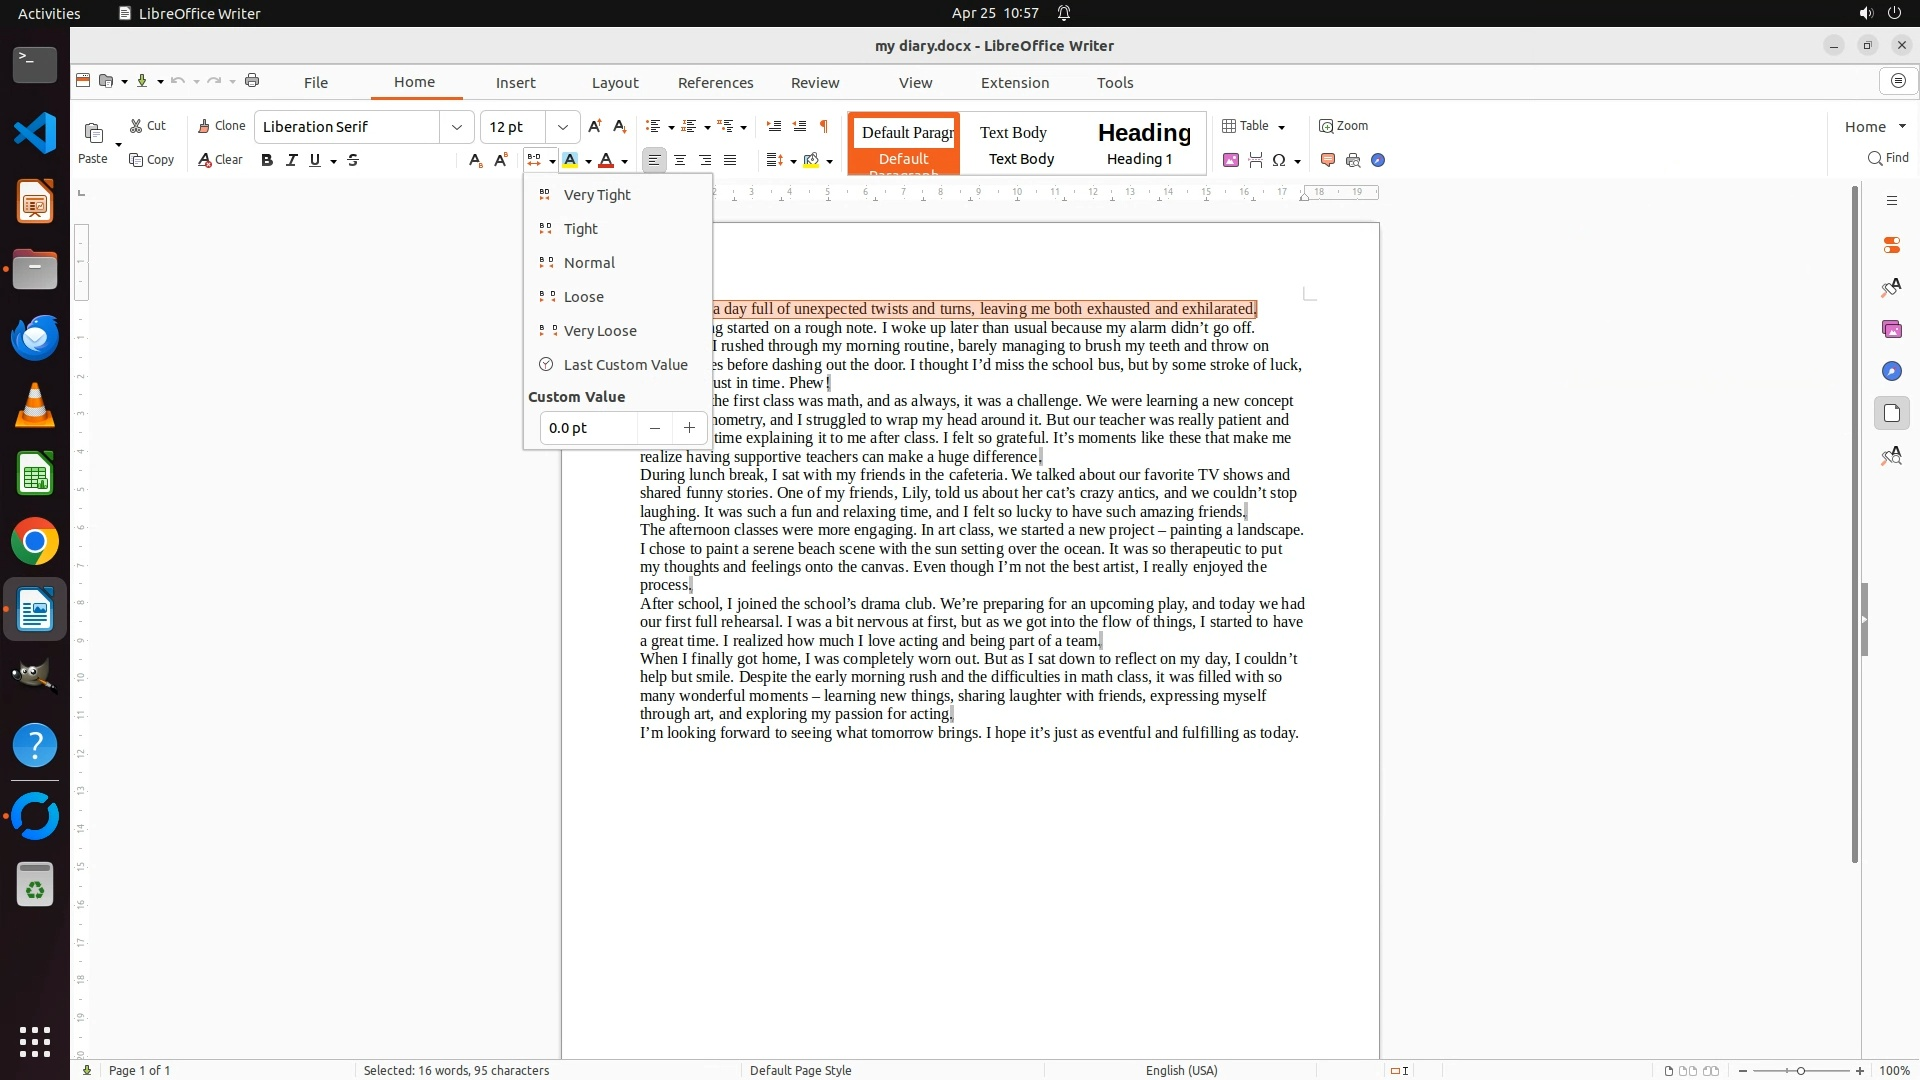The image size is (1920, 1080).
Task: Increase custom spacing with plus button
Action: point(689,428)
